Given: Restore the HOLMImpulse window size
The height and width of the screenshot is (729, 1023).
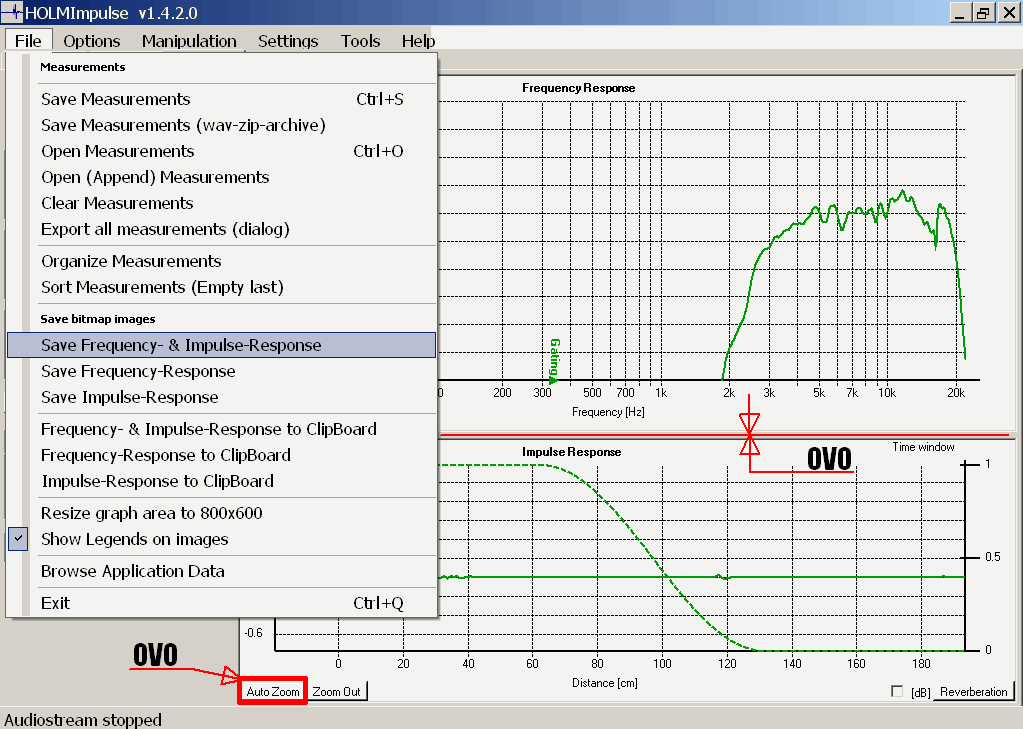Looking at the screenshot, I should (x=983, y=12).
